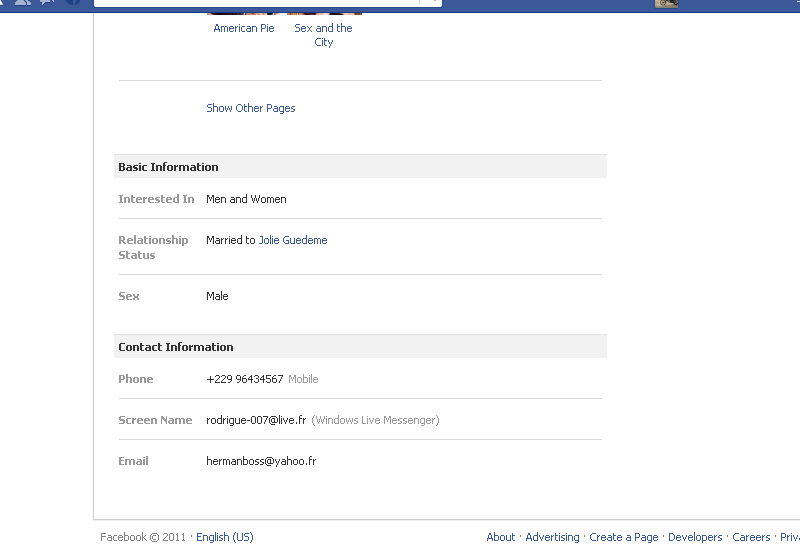
Task: Click the profile picture thumbnail in top bar
Action: click(x=666, y=3)
